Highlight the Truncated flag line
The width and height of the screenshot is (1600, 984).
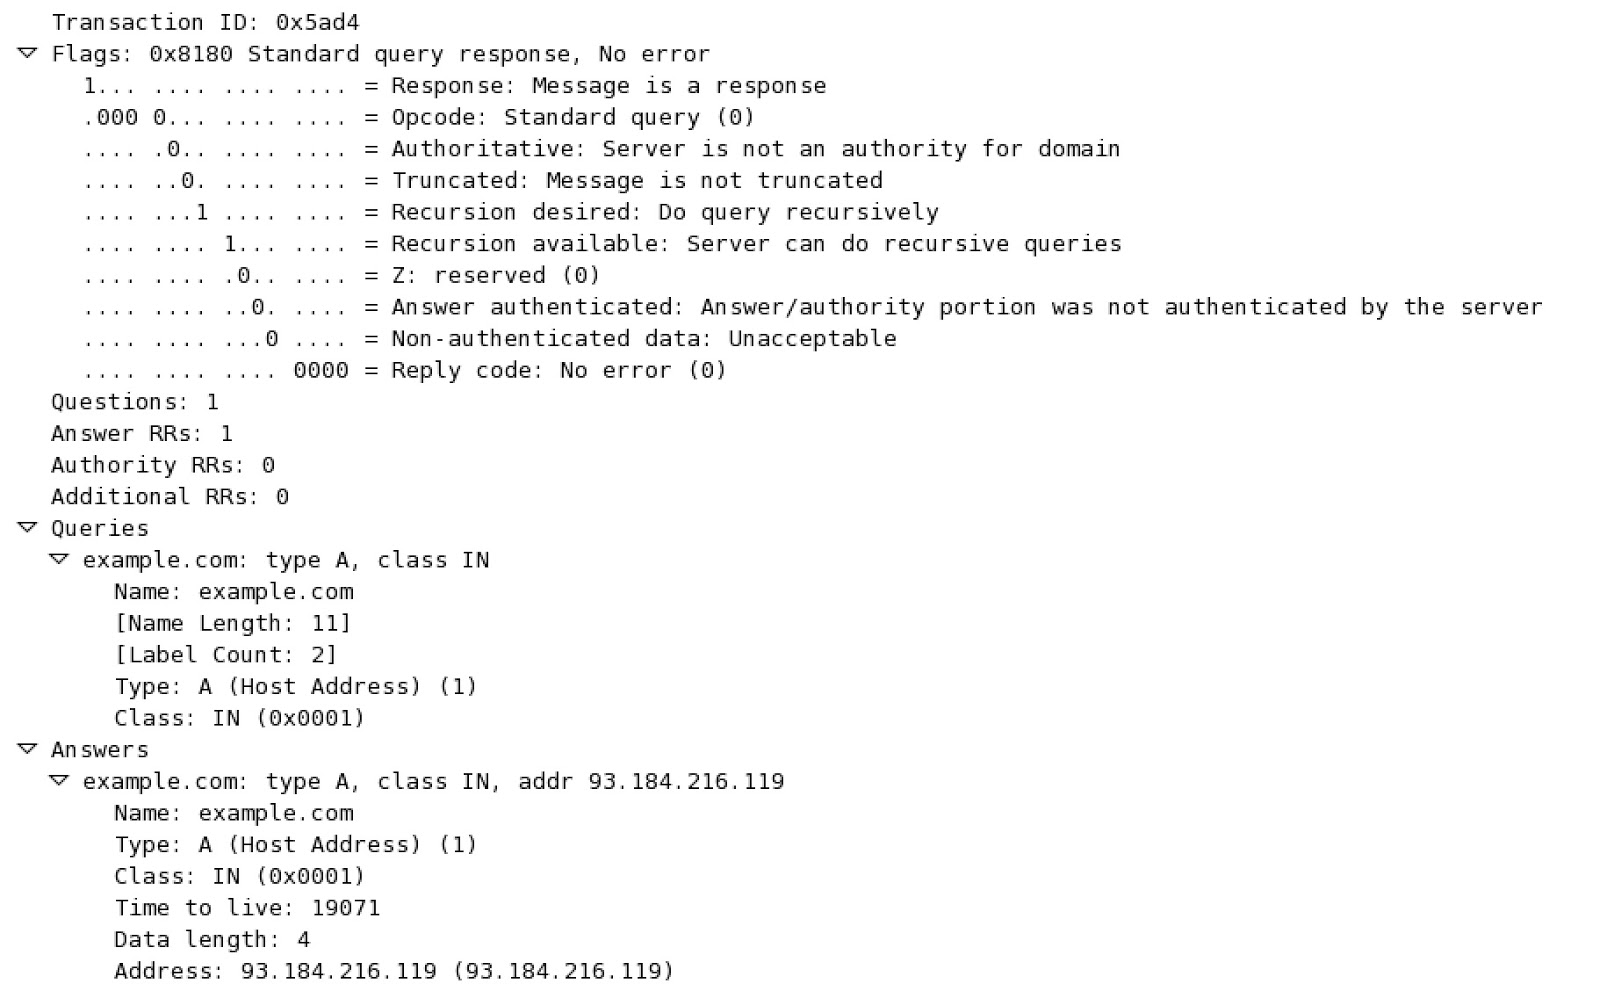pyautogui.click(x=483, y=181)
